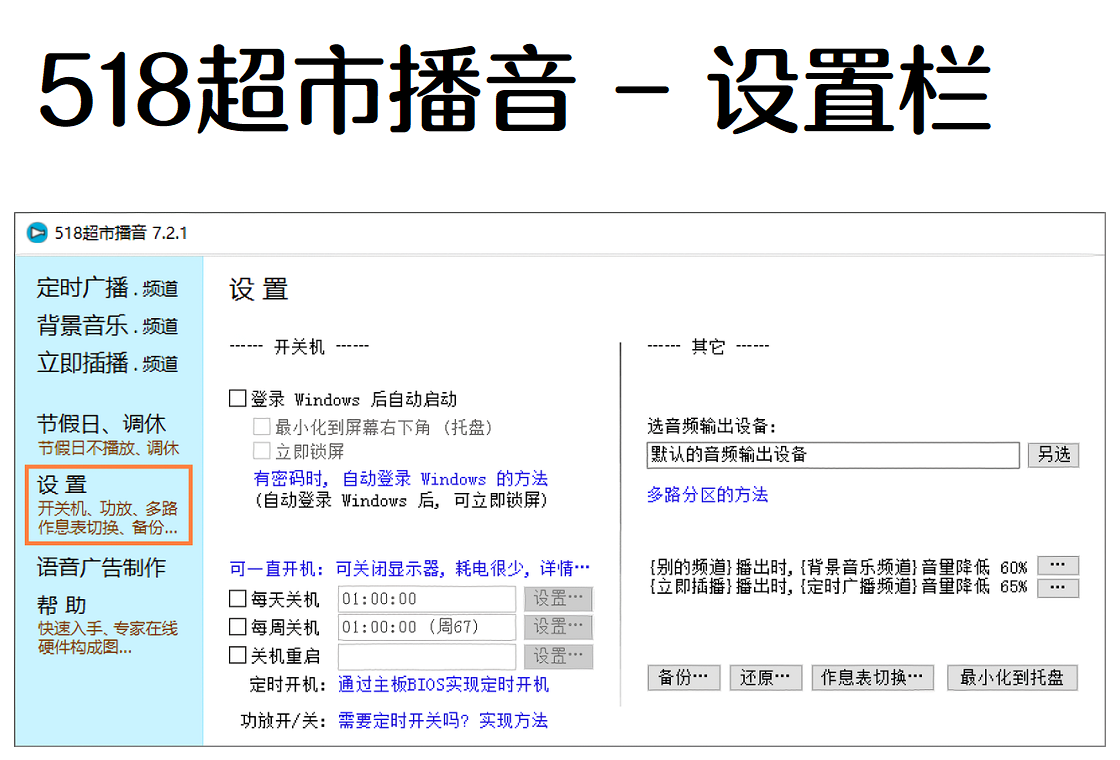Click the 备份… button
This screenshot has height=760, width=1120.
684,678
